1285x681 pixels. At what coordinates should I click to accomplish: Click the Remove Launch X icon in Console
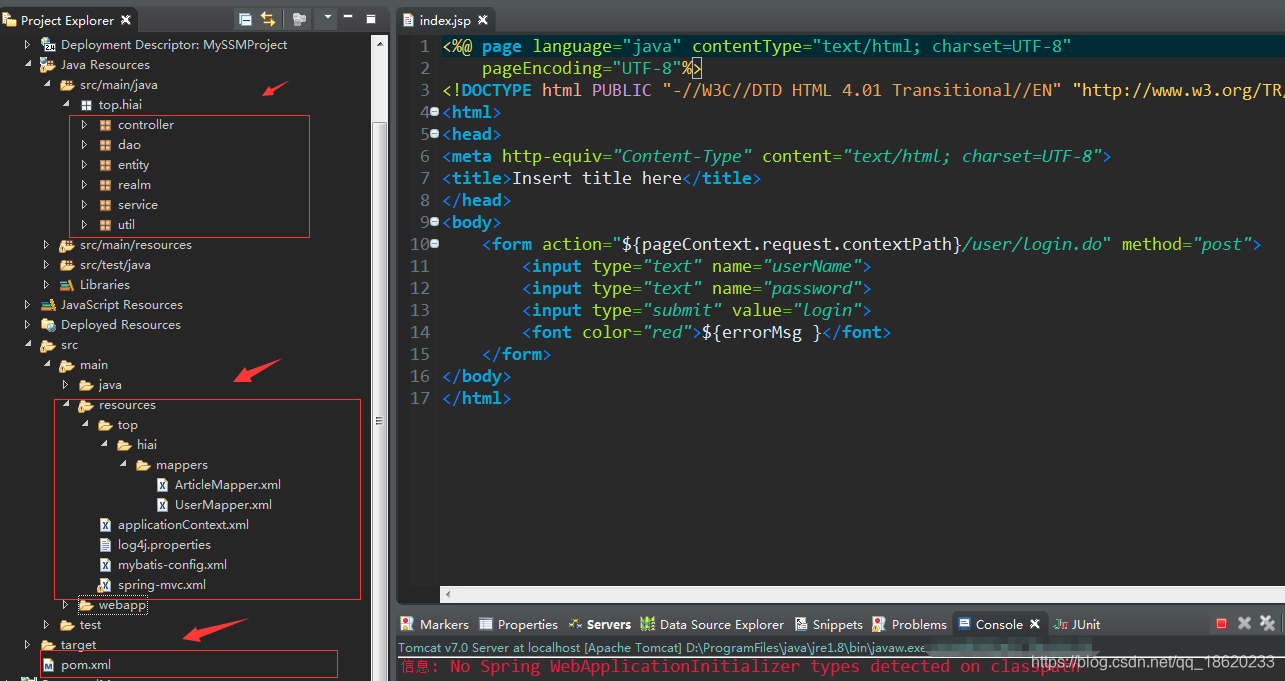1244,624
